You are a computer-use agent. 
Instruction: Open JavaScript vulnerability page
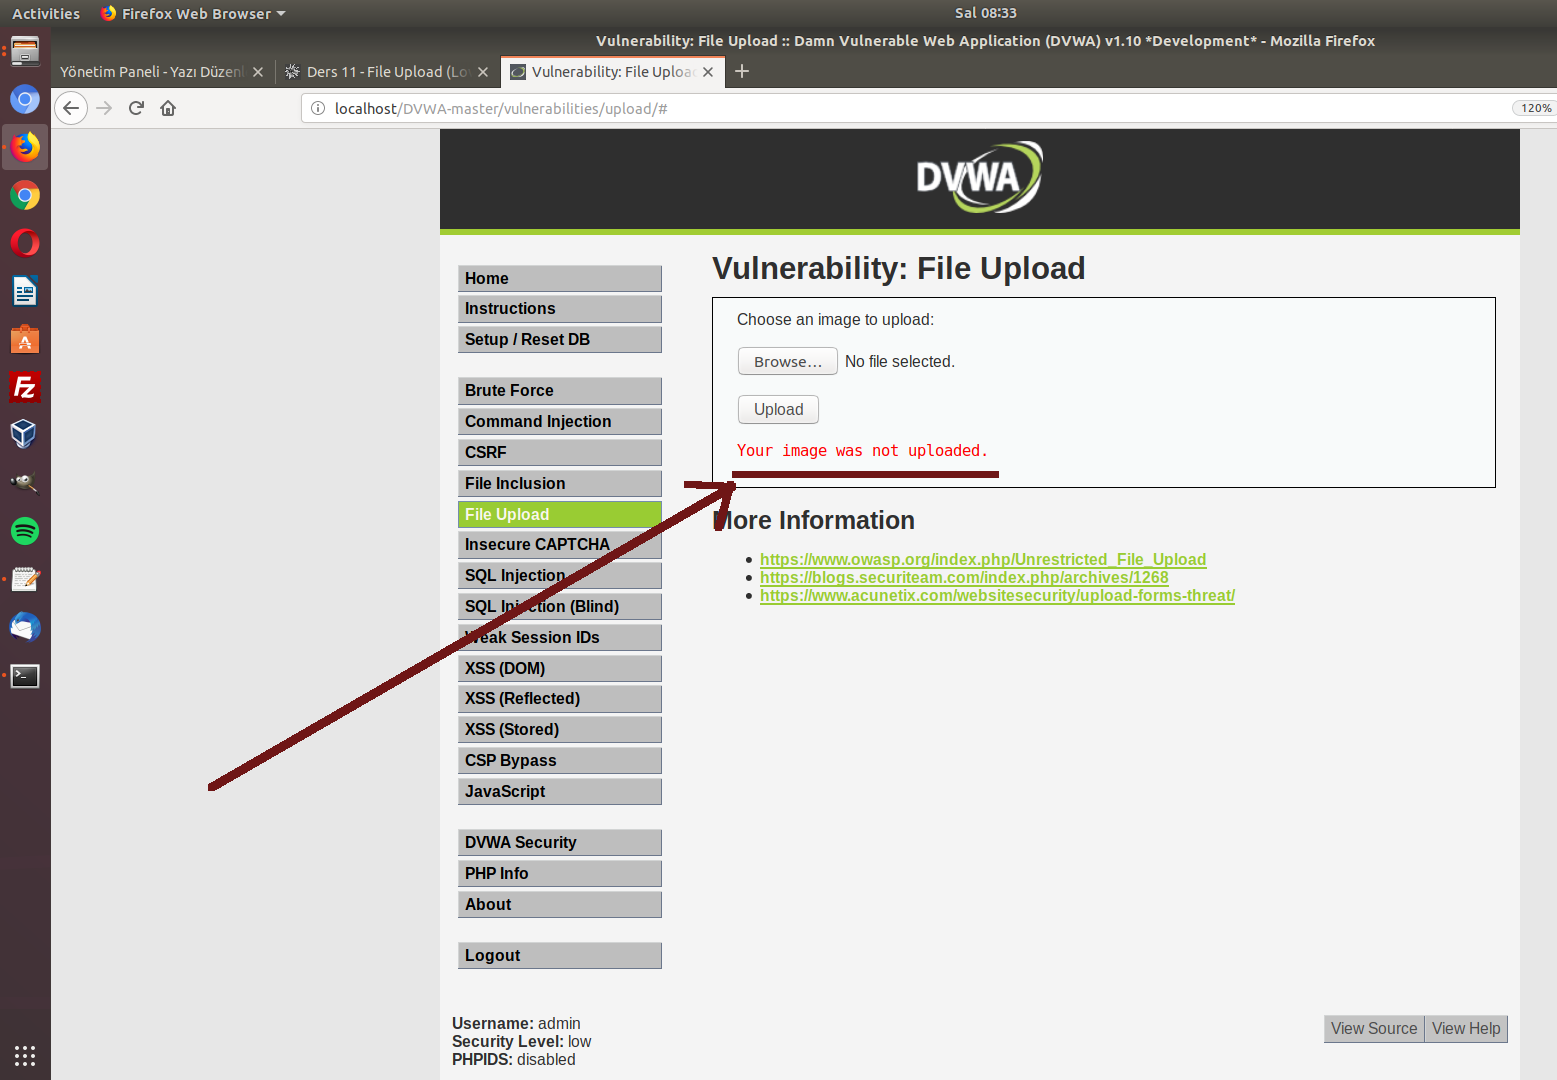[x=560, y=791]
